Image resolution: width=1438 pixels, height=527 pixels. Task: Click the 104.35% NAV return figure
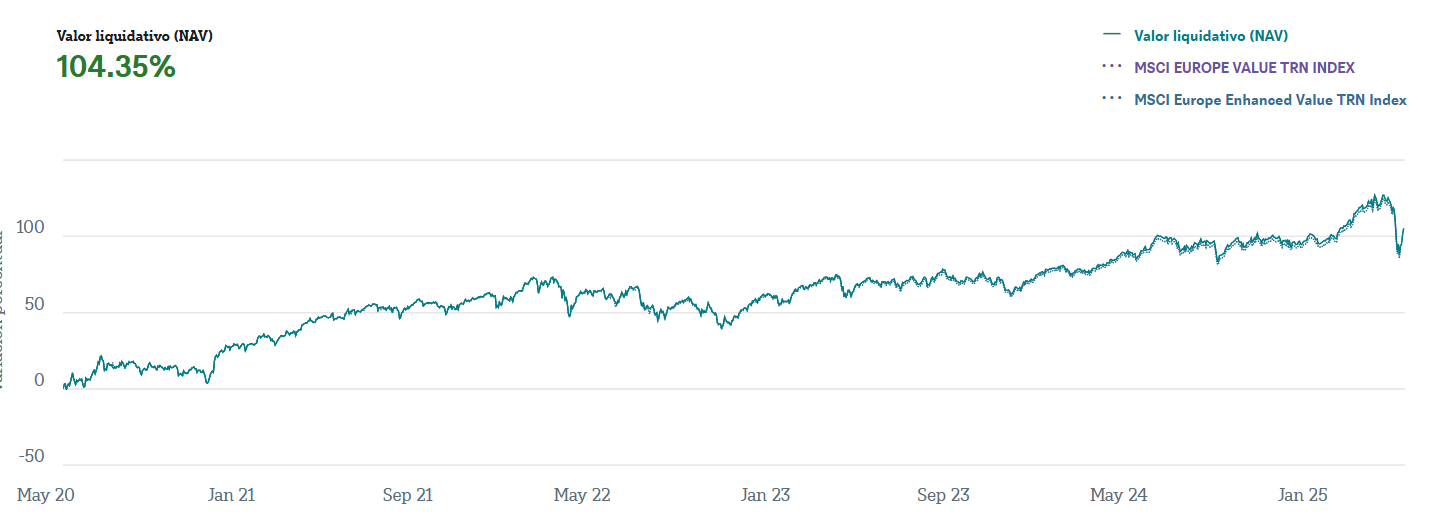pos(116,67)
